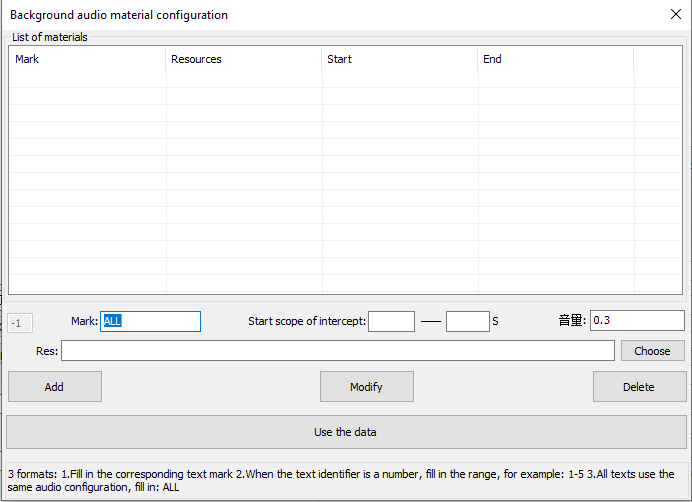The width and height of the screenshot is (692, 502).
Task: Click the greyed-out -1 index box
Action: pyautogui.click(x=21, y=323)
